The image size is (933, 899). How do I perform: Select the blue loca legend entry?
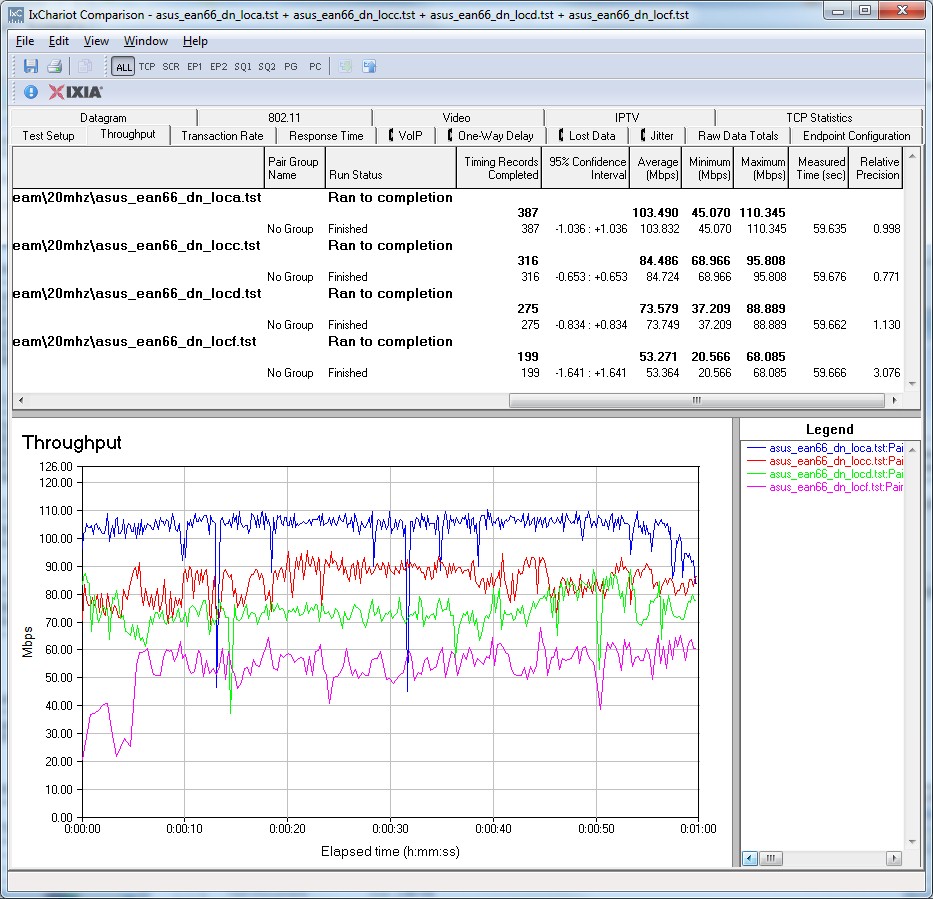pyautogui.click(x=825, y=448)
